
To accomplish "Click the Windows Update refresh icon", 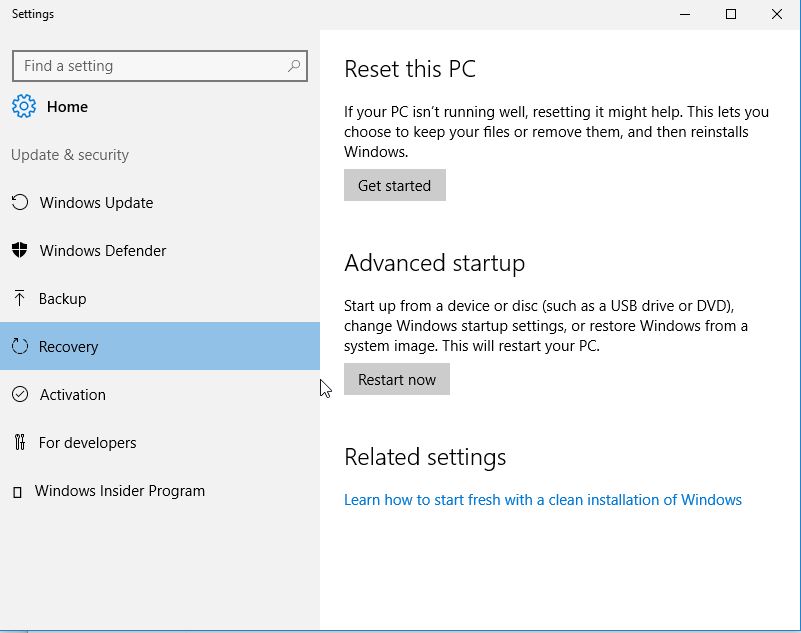I will pos(20,202).
